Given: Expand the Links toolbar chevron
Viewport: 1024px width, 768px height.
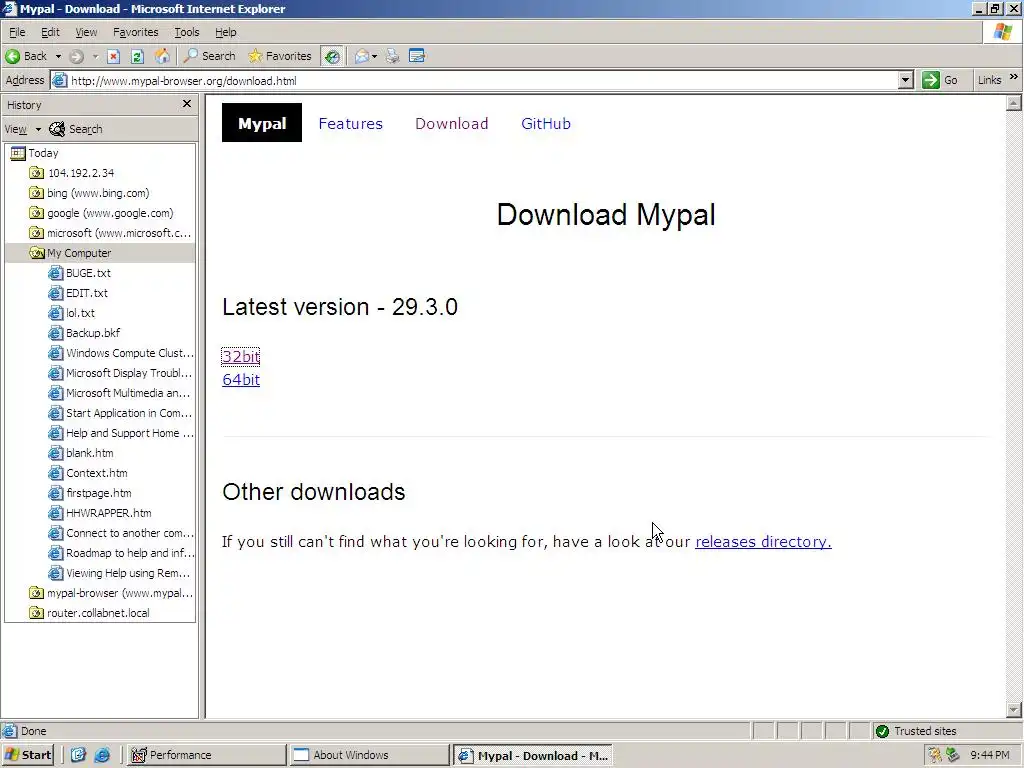Looking at the screenshot, I should tap(1014, 77).
